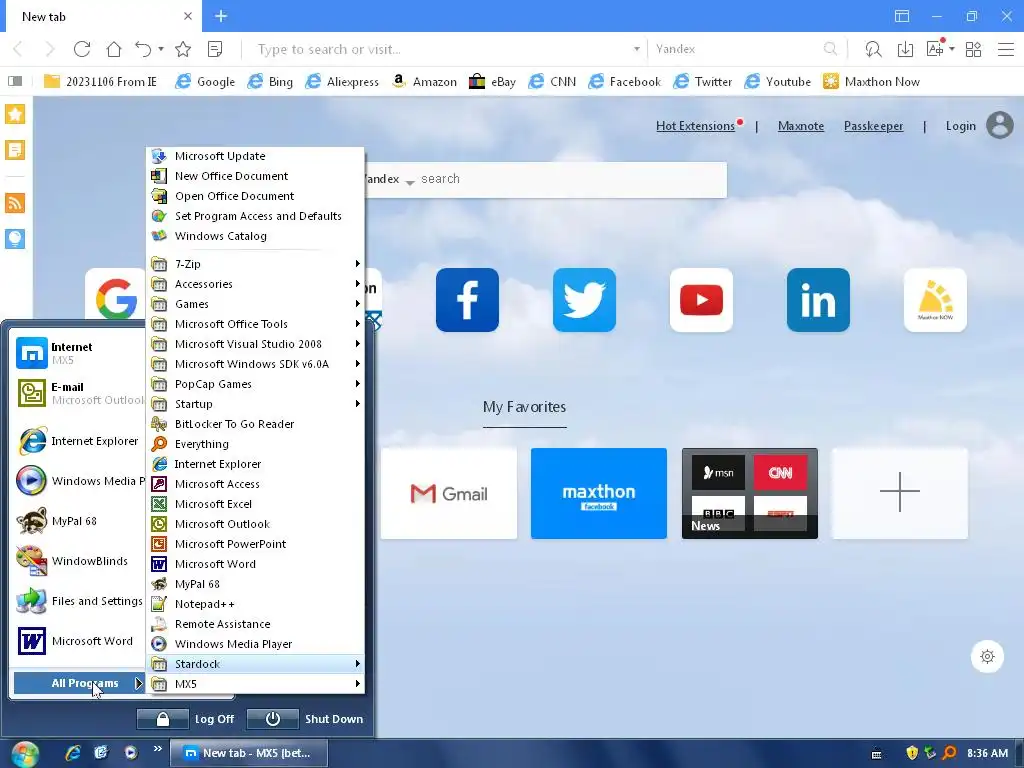The image size is (1024, 768).
Task: Open the reader mode note icon in toolbar
Action: 215,49
